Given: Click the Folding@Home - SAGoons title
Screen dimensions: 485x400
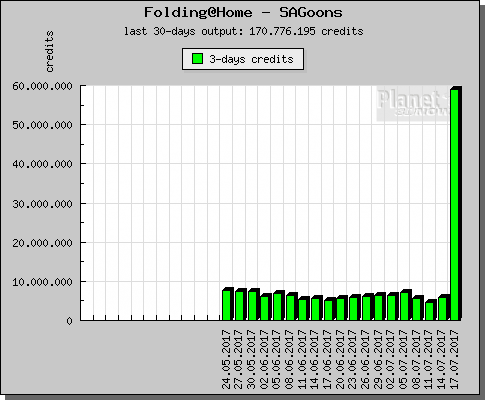Looking at the screenshot, I should point(243,13).
